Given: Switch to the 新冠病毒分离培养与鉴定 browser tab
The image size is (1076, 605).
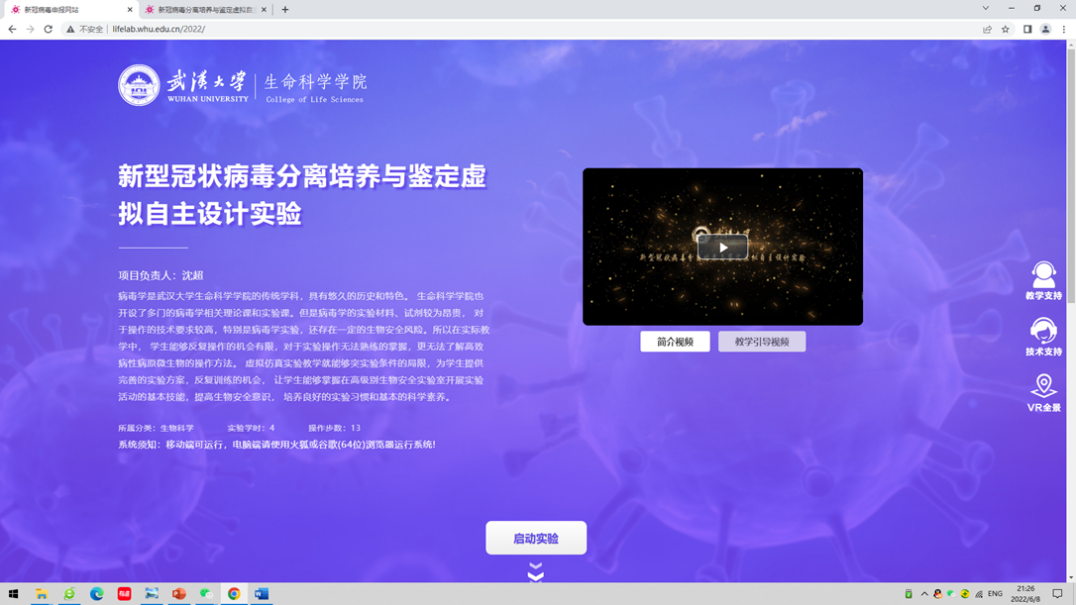Looking at the screenshot, I should pos(206,10).
